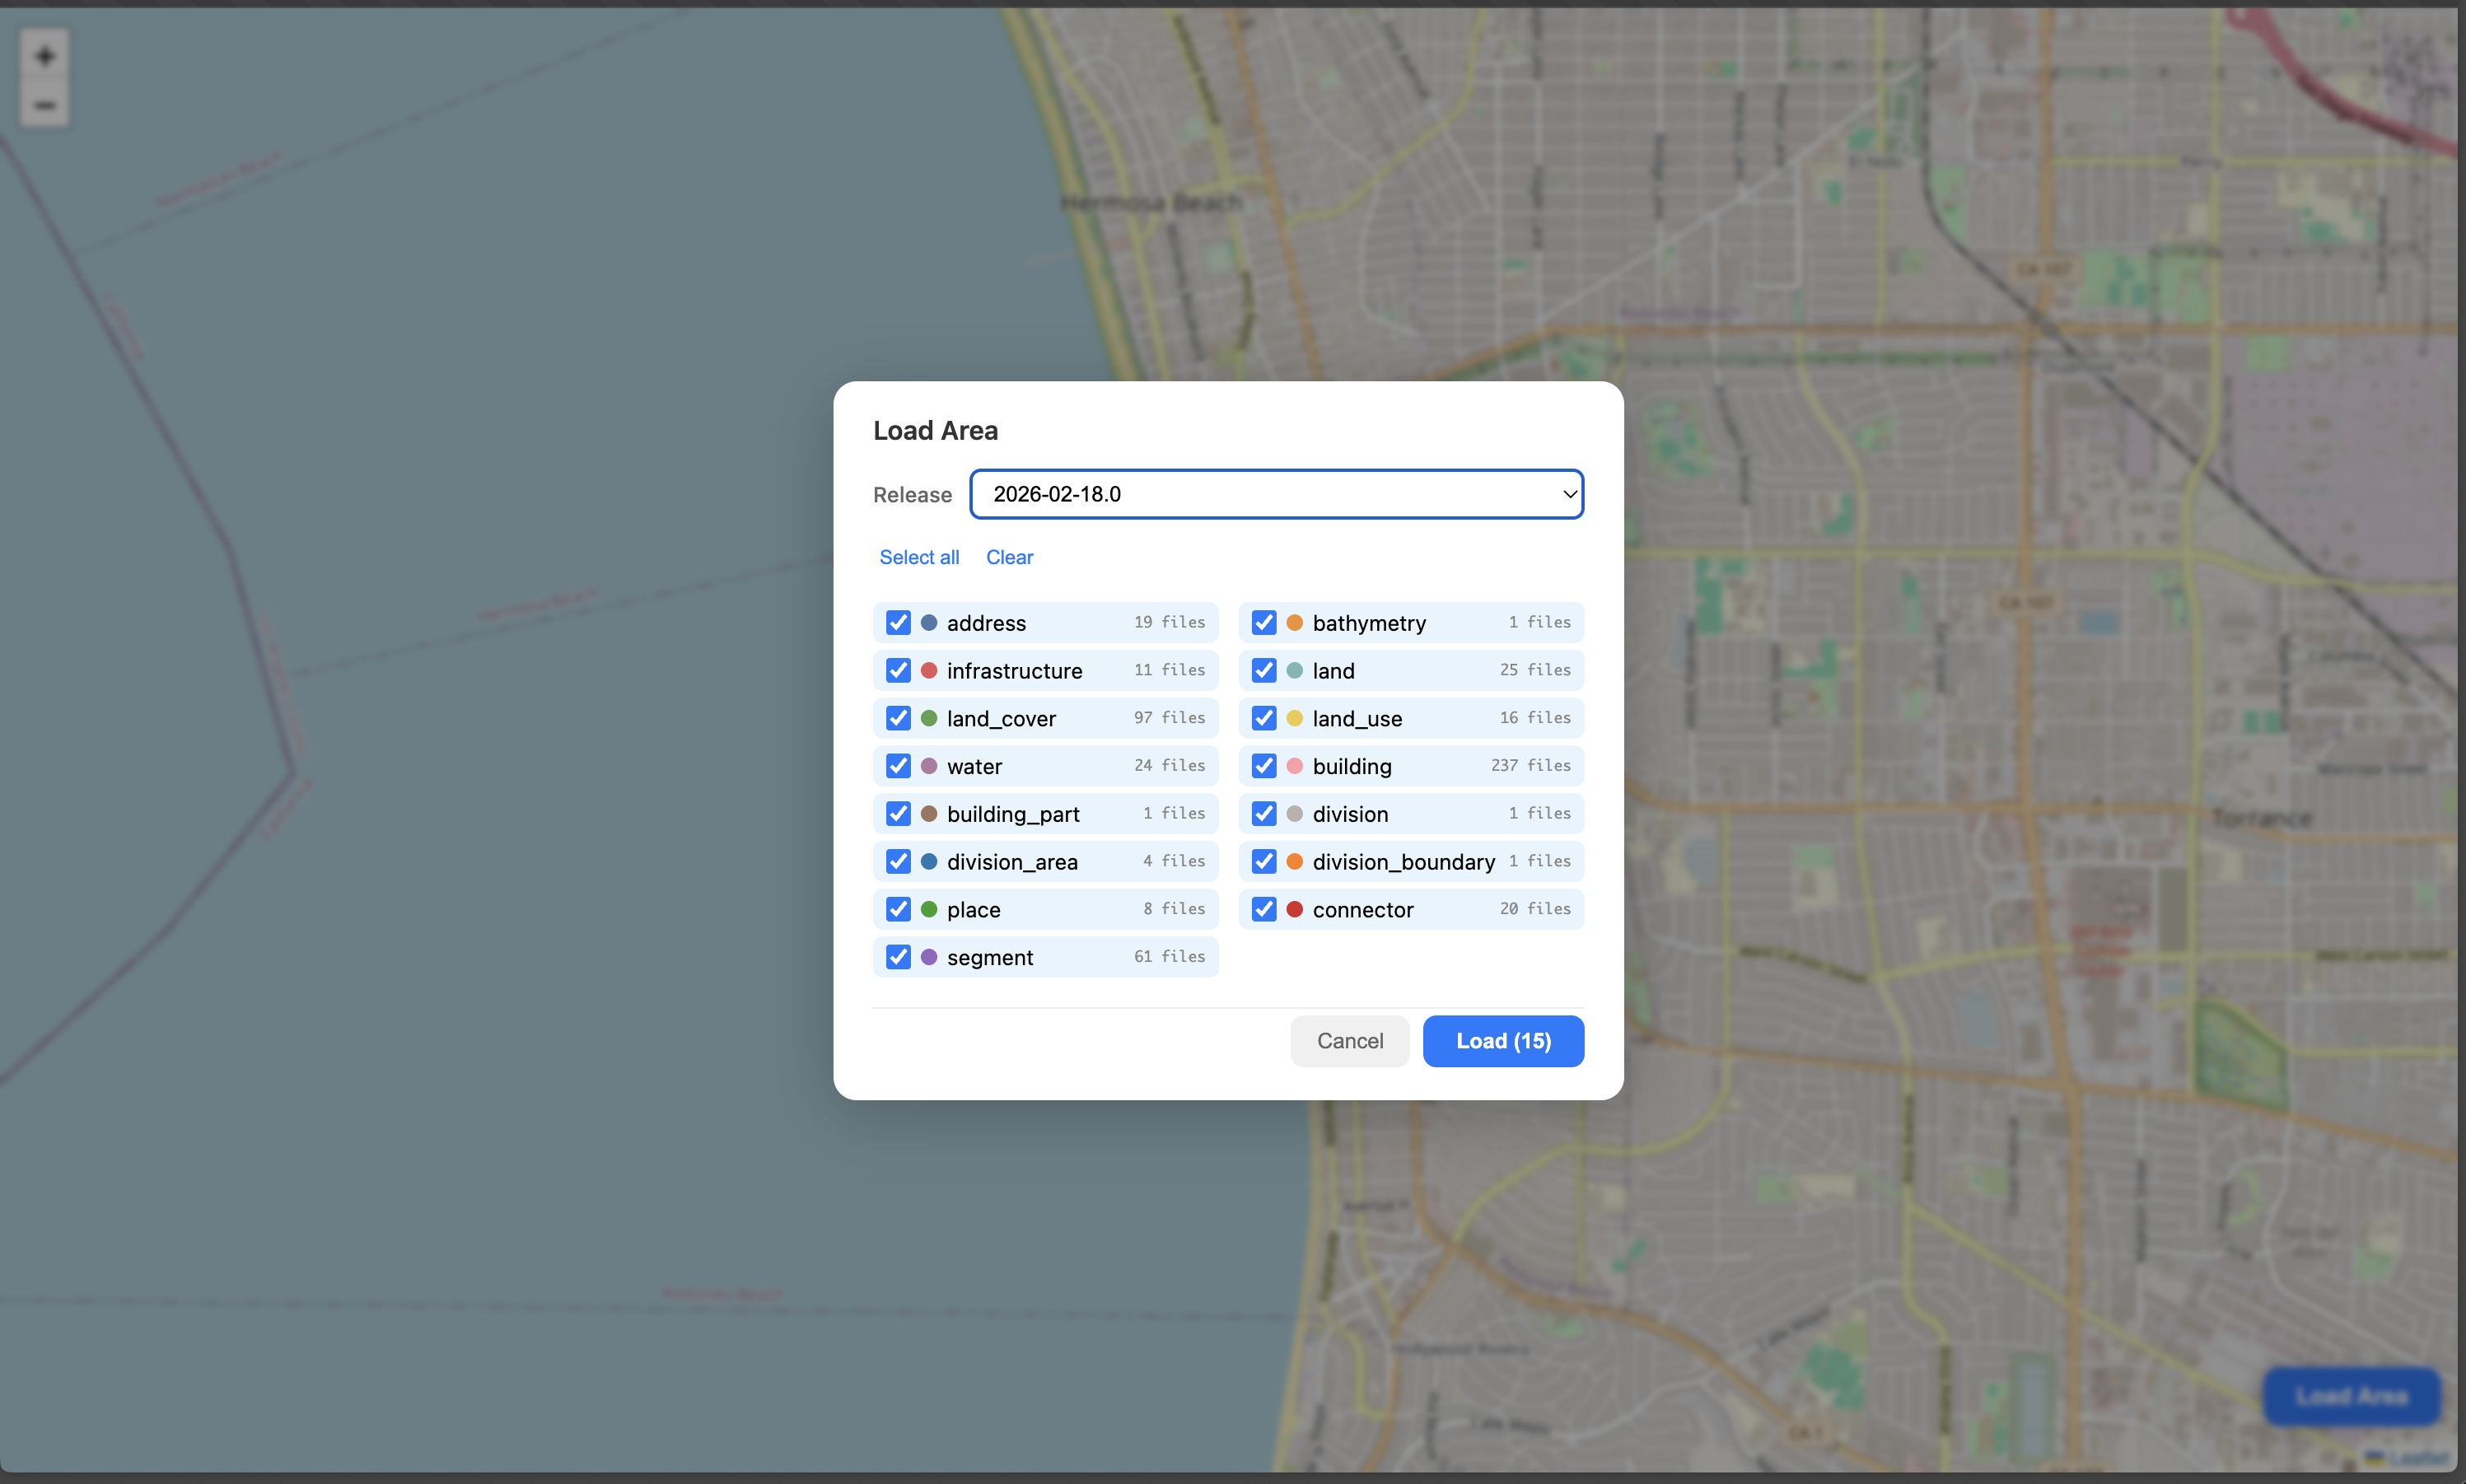Click the red dot icon beside connector
Image resolution: width=2466 pixels, height=1484 pixels.
(x=1294, y=909)
